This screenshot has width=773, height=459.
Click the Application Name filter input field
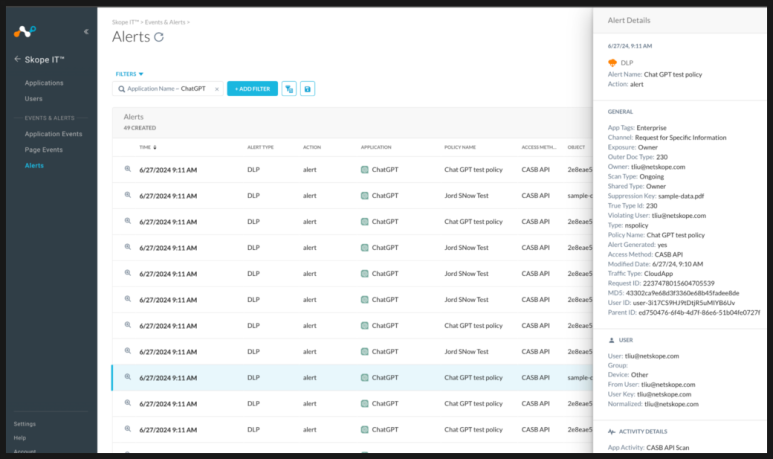pyautogui.click(x=168, y=89)
